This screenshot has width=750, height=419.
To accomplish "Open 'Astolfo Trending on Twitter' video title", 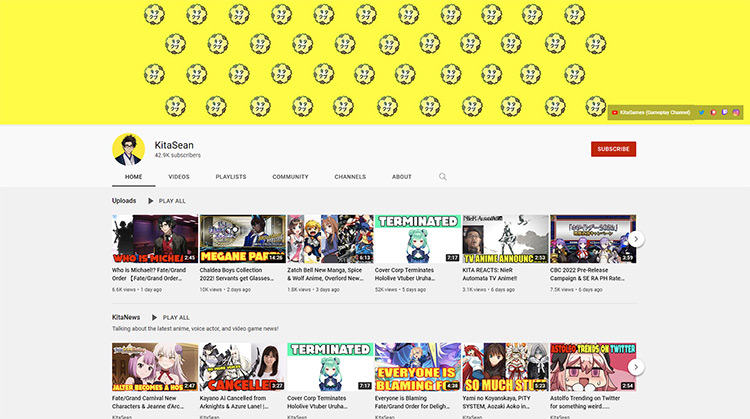I will pos(585,402).
